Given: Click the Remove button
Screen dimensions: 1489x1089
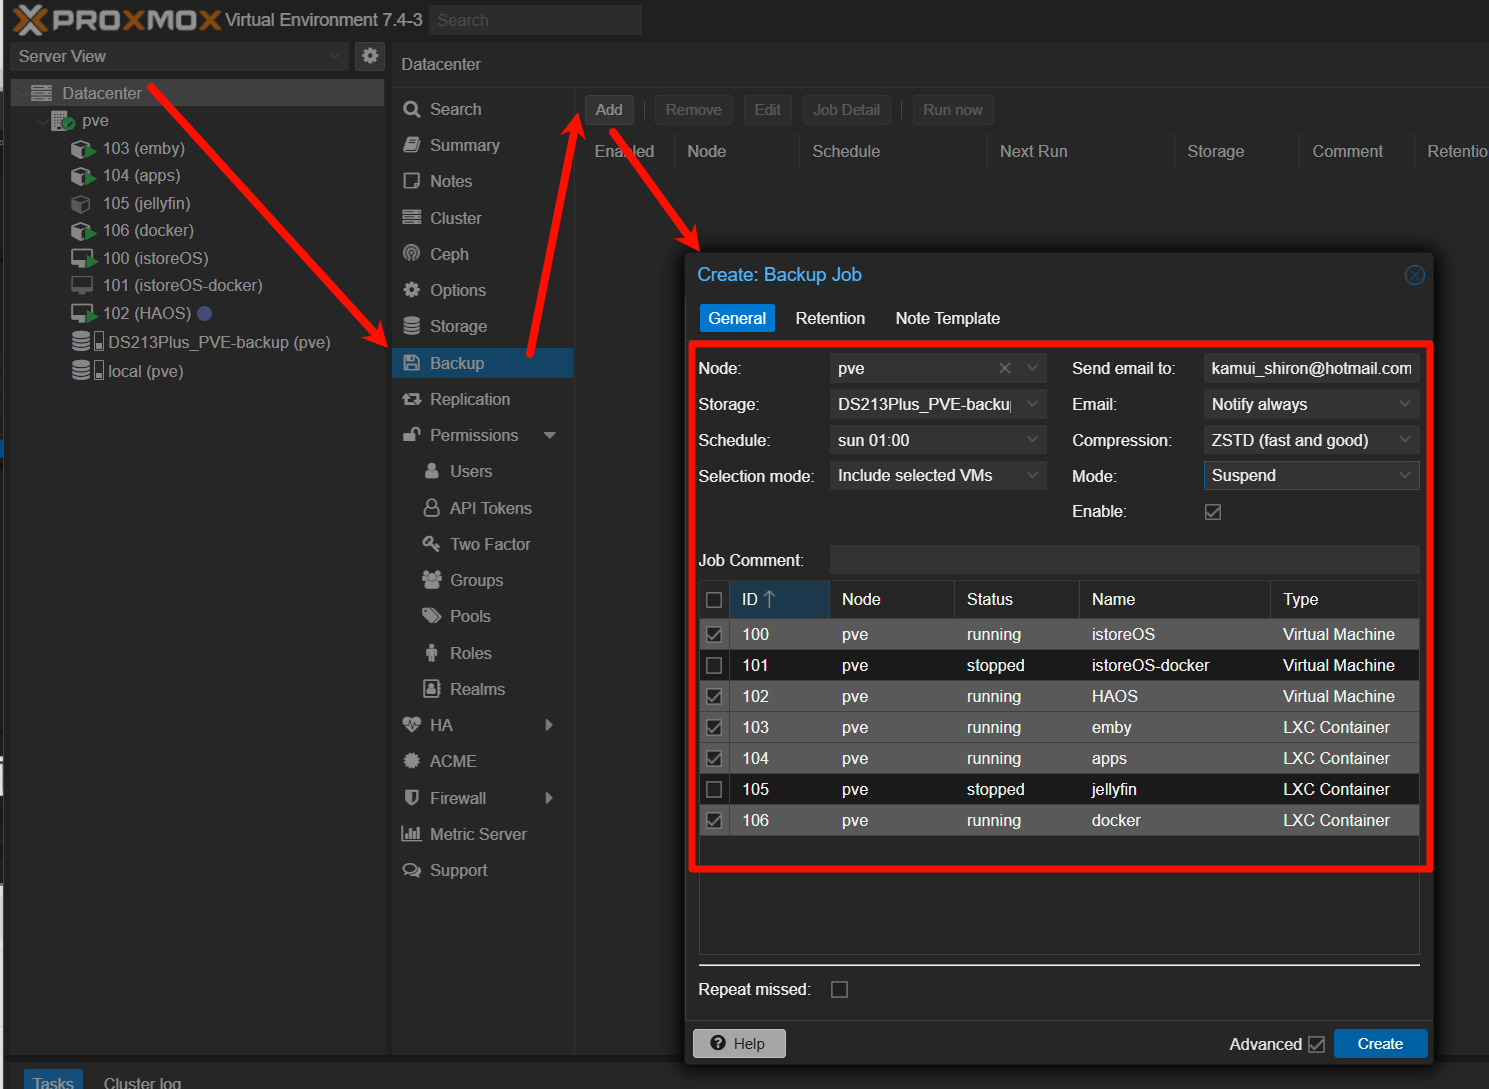Looking at the screenshot, I should click(x=694, y=110).
